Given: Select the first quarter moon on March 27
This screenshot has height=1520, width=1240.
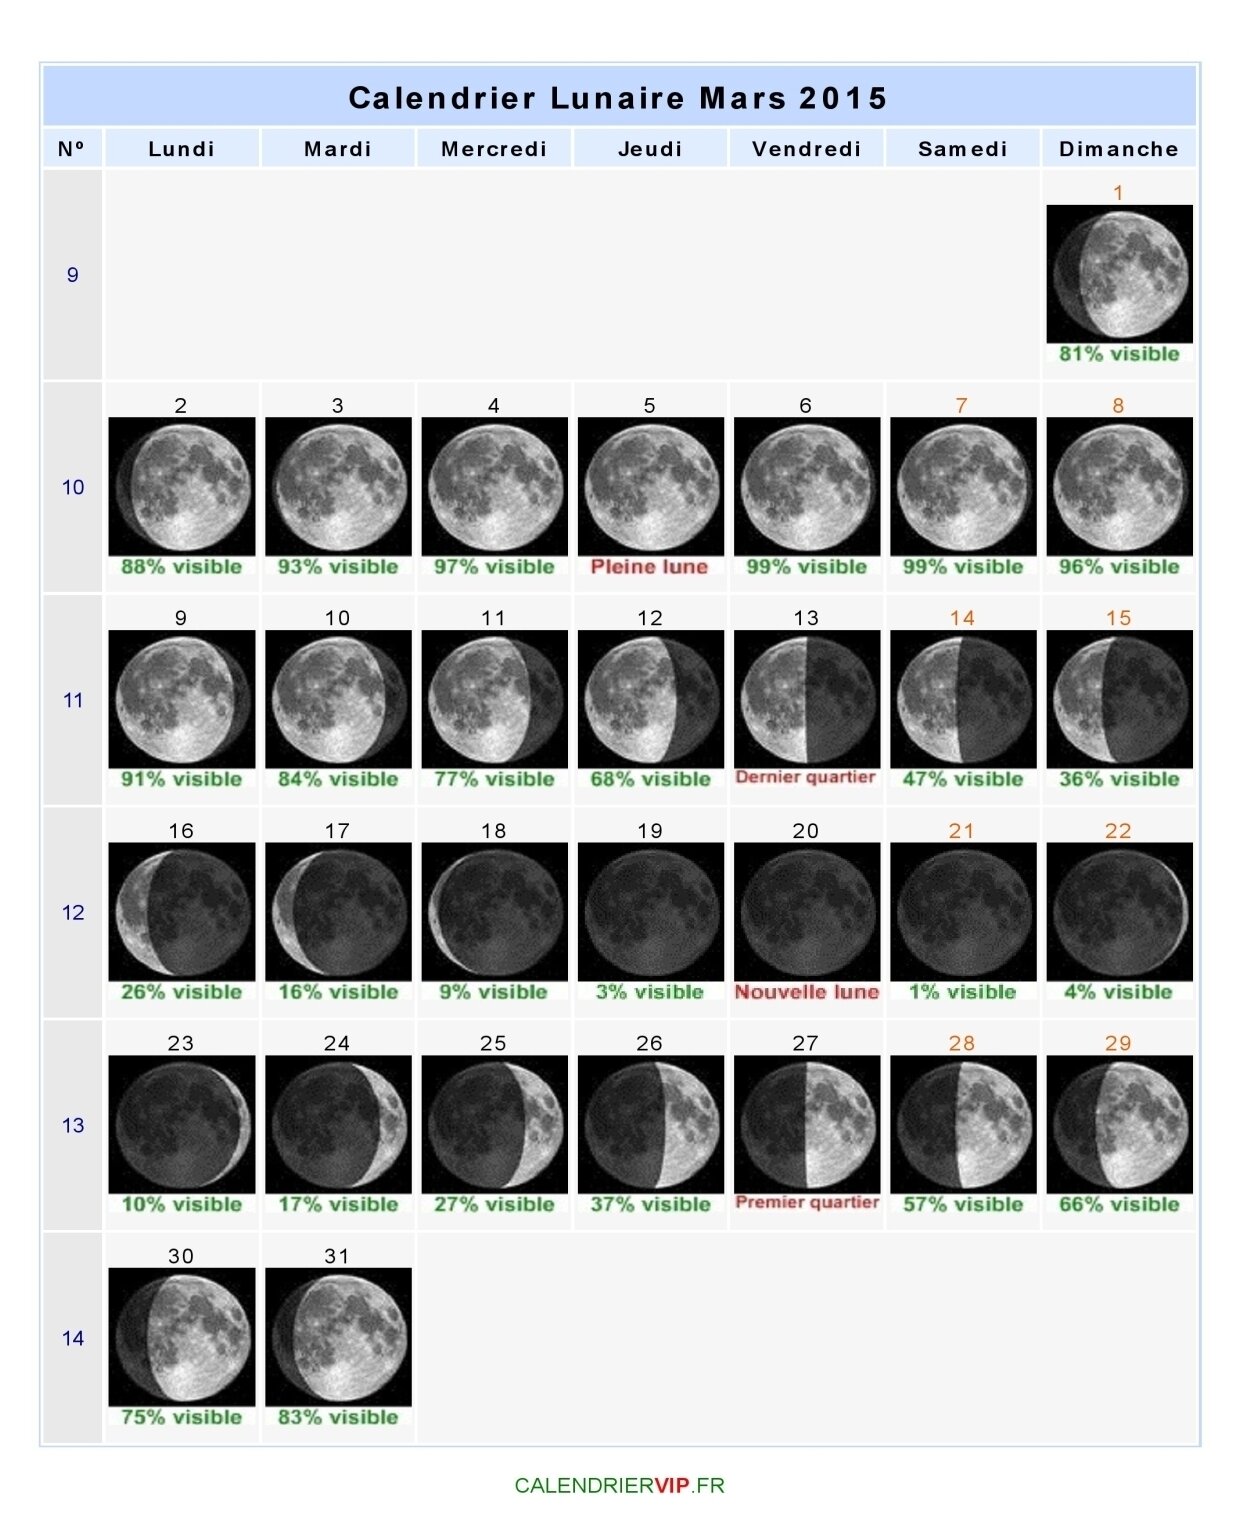Looking at the screenshot, I should pyautogui.click(x=807, y=1124).
